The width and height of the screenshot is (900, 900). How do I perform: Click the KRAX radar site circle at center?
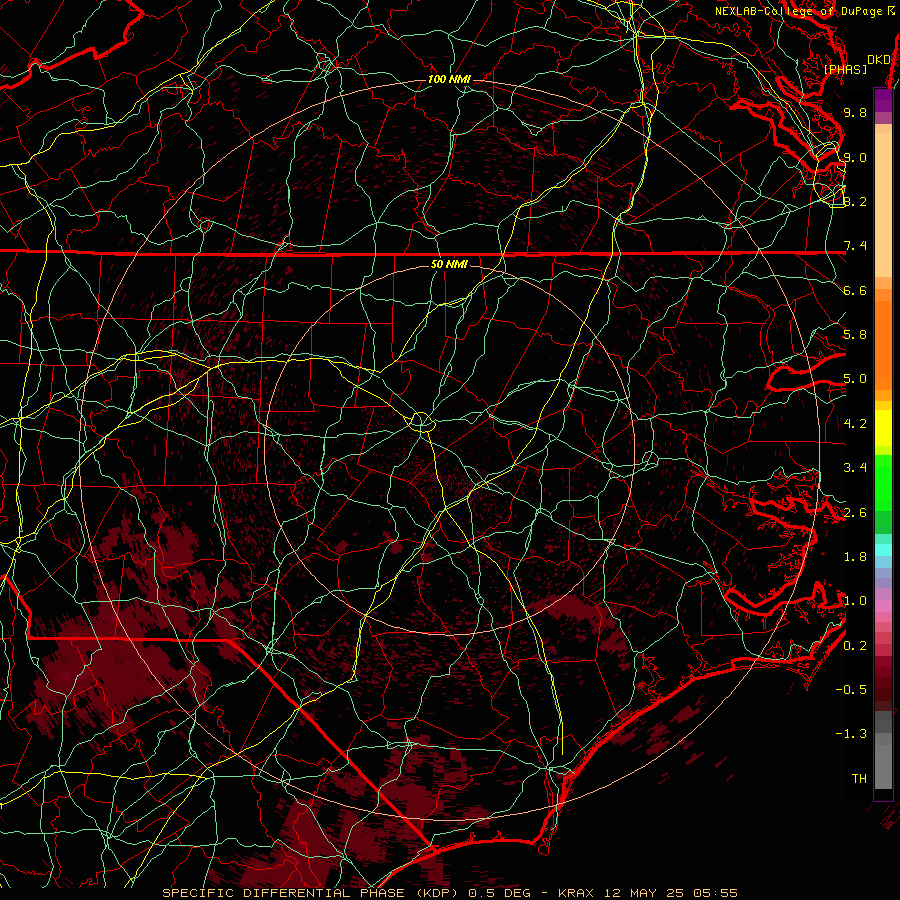pos(421,422)
